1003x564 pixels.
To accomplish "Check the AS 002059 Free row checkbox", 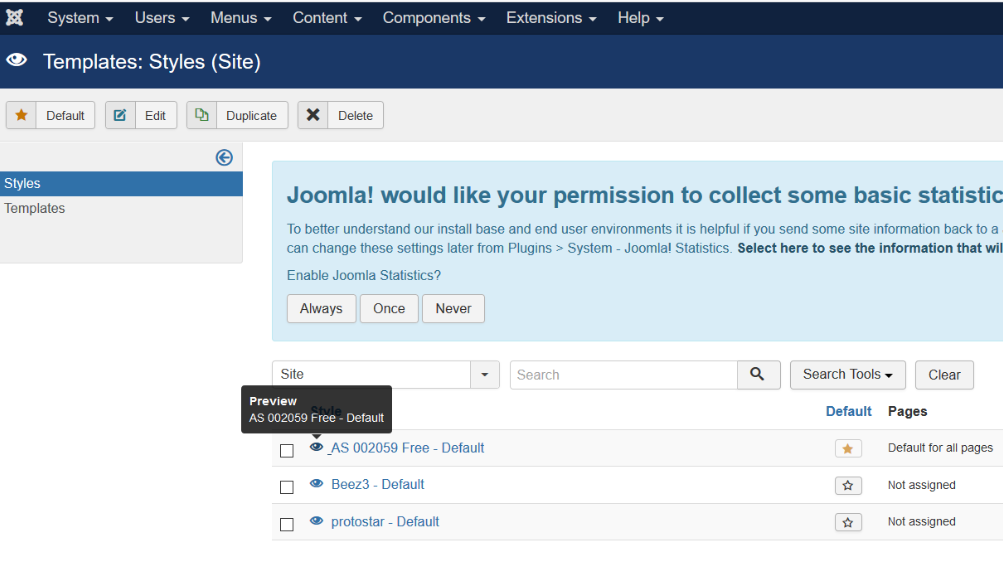I will pos(287,450).
